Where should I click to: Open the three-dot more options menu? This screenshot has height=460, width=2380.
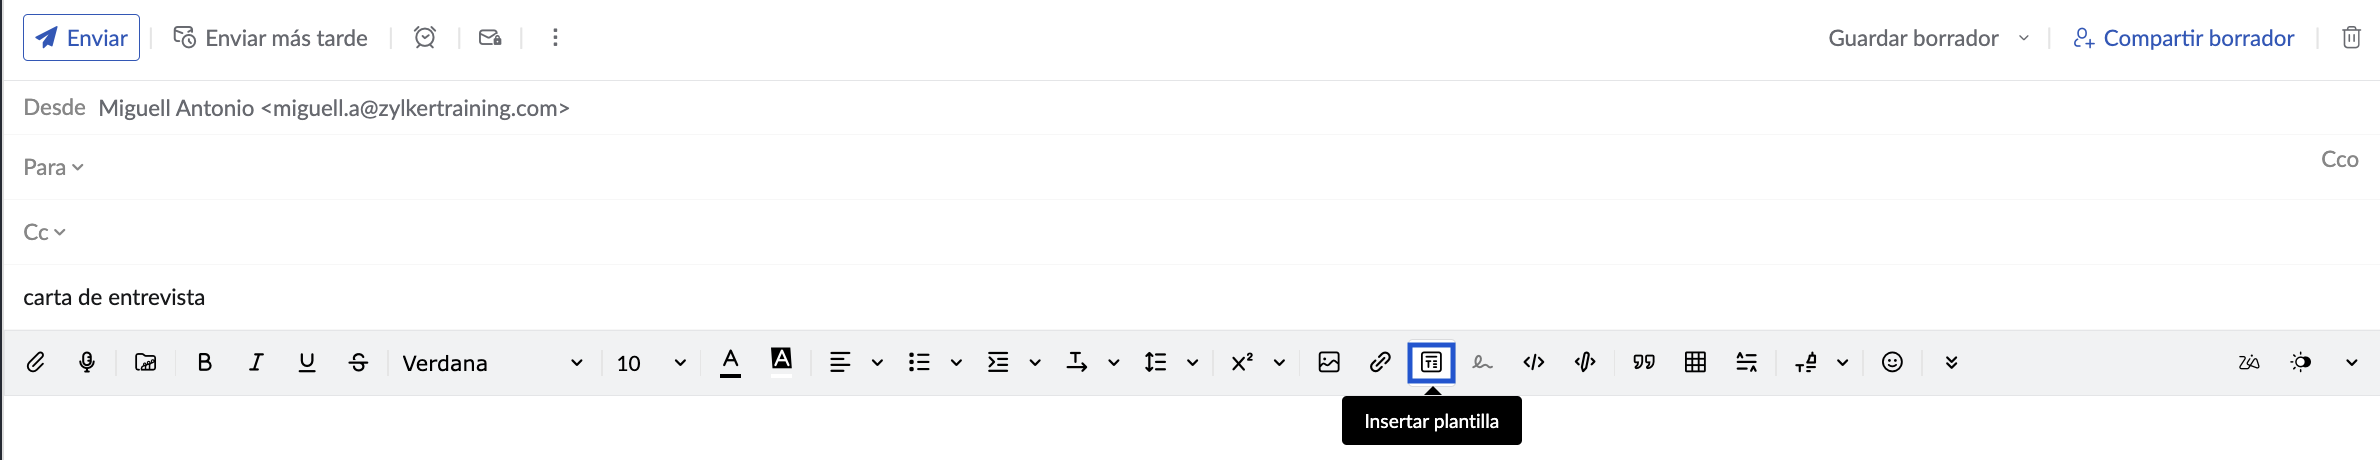pyautogui.click(x=555, y=38)
